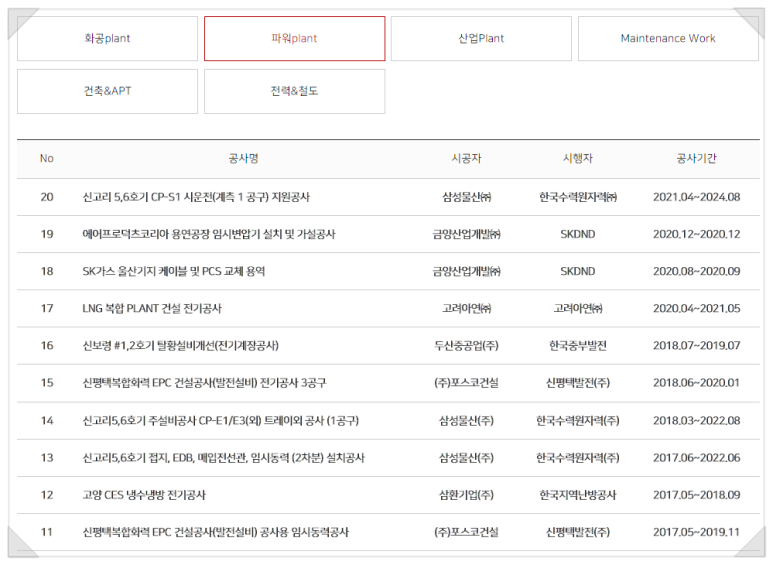Viewport: 773px width, 565px height.
Task: Click period 2018.03~2022.08
Action: [x=697, y=421]
